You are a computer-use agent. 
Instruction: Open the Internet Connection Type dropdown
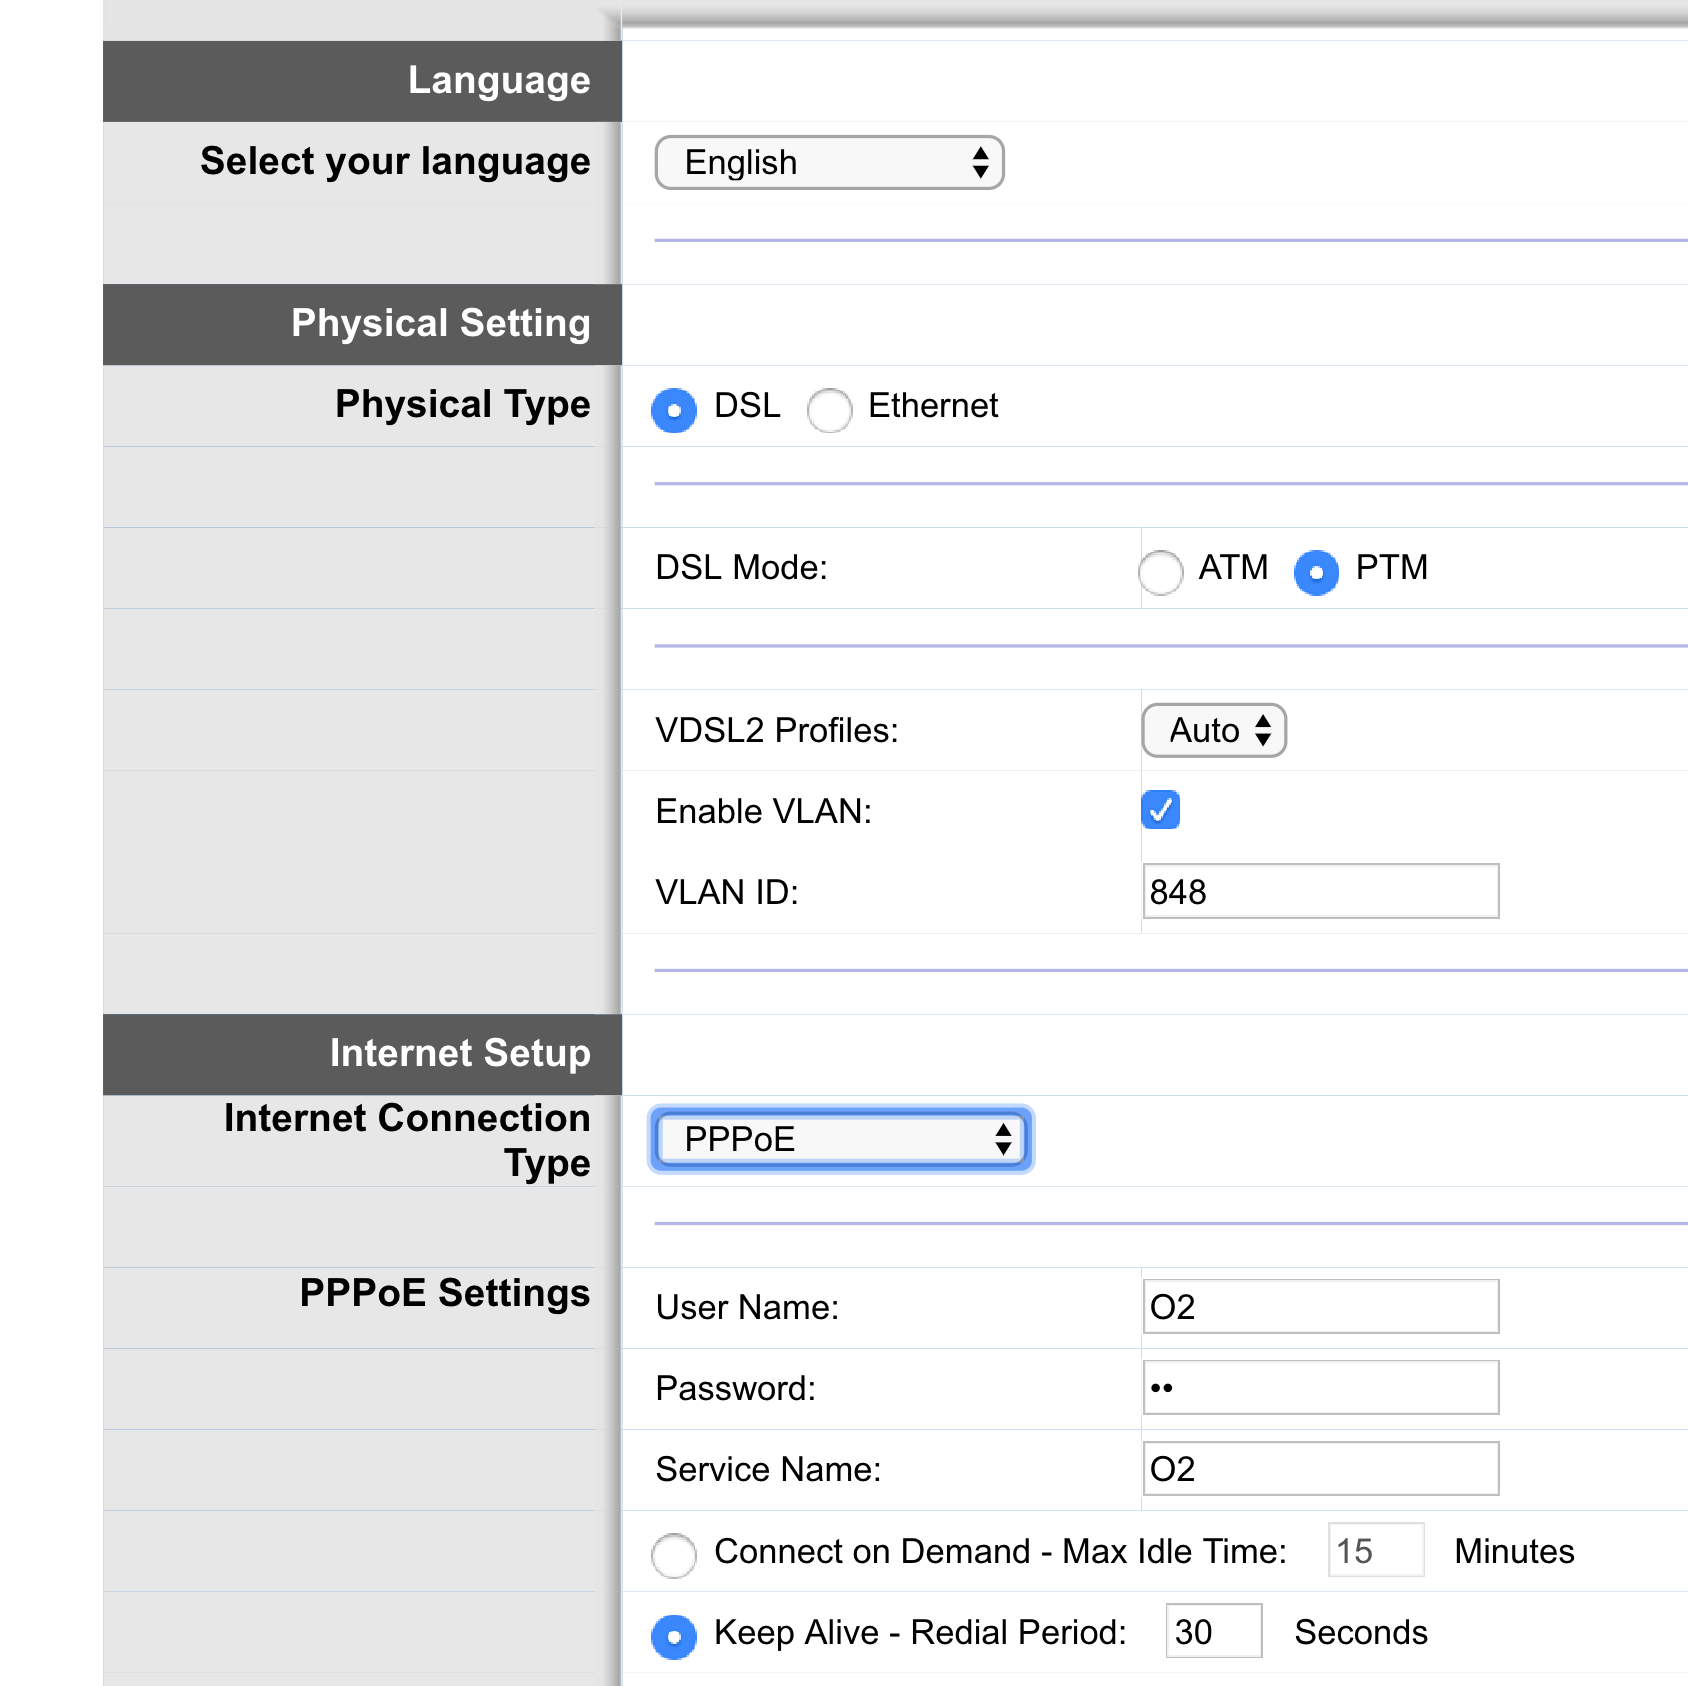tap(840, 1139)
